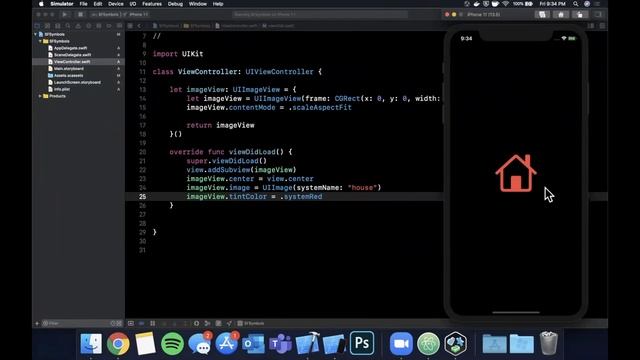Open Messages from the Dock
The image size is (640, 360).
[199, 343]
